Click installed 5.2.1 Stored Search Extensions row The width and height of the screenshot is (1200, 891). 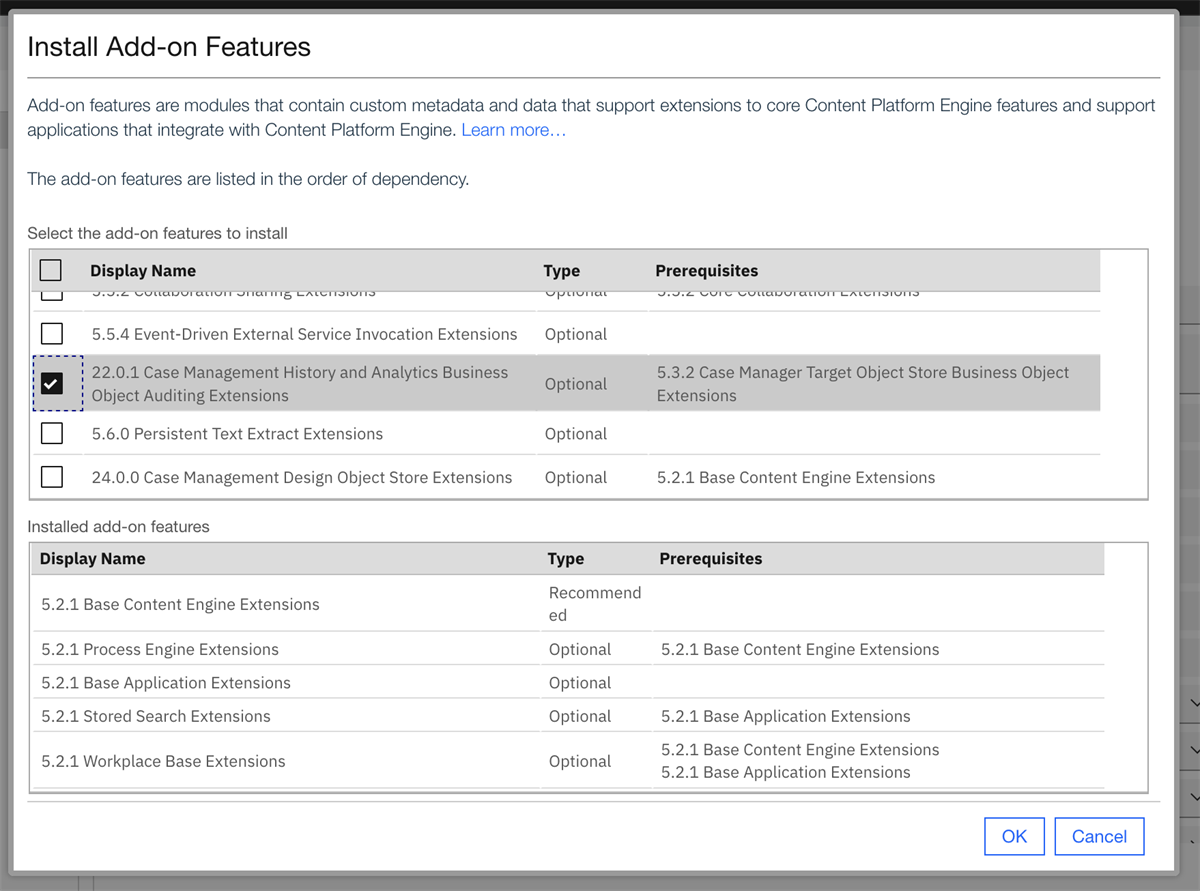click(567, 716)
